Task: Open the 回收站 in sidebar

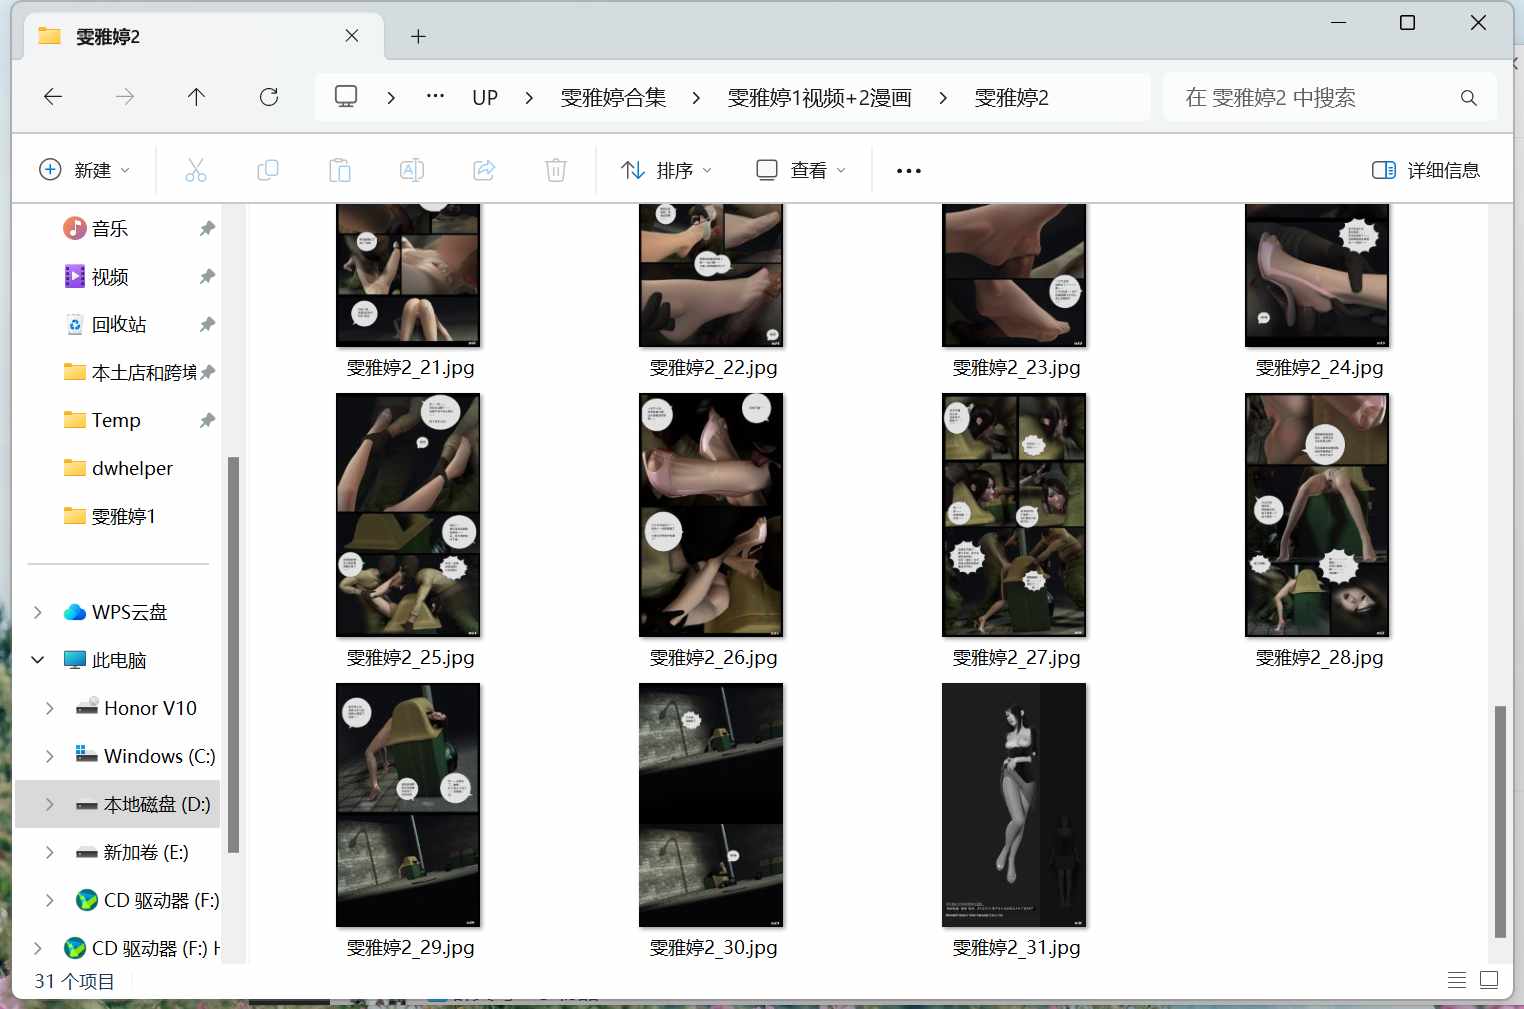Action: [x=118, y=325]
